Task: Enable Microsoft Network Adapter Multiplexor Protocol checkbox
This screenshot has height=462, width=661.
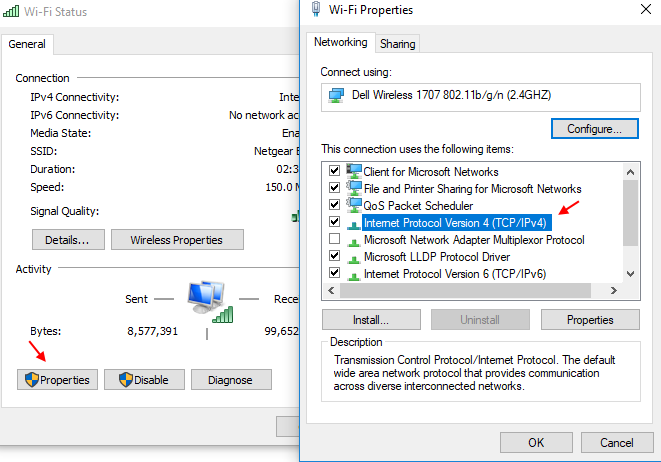Action: click(334, 239)
